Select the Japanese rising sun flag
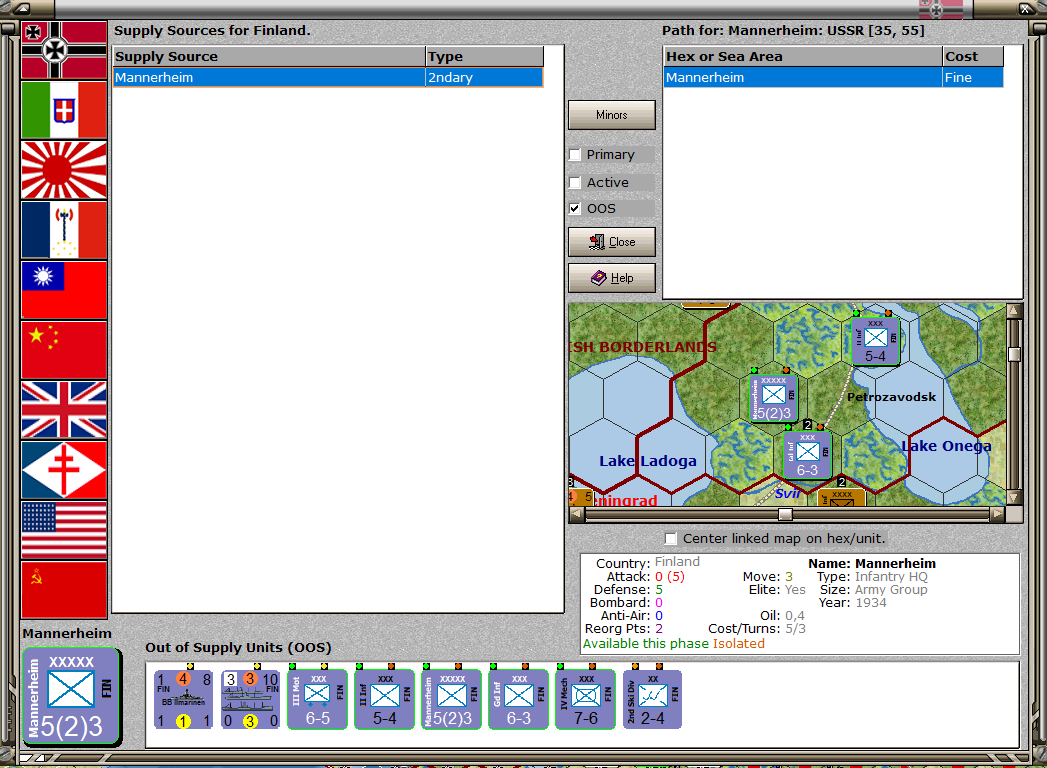The image size is (1047, 768). (x=64, y=170)
